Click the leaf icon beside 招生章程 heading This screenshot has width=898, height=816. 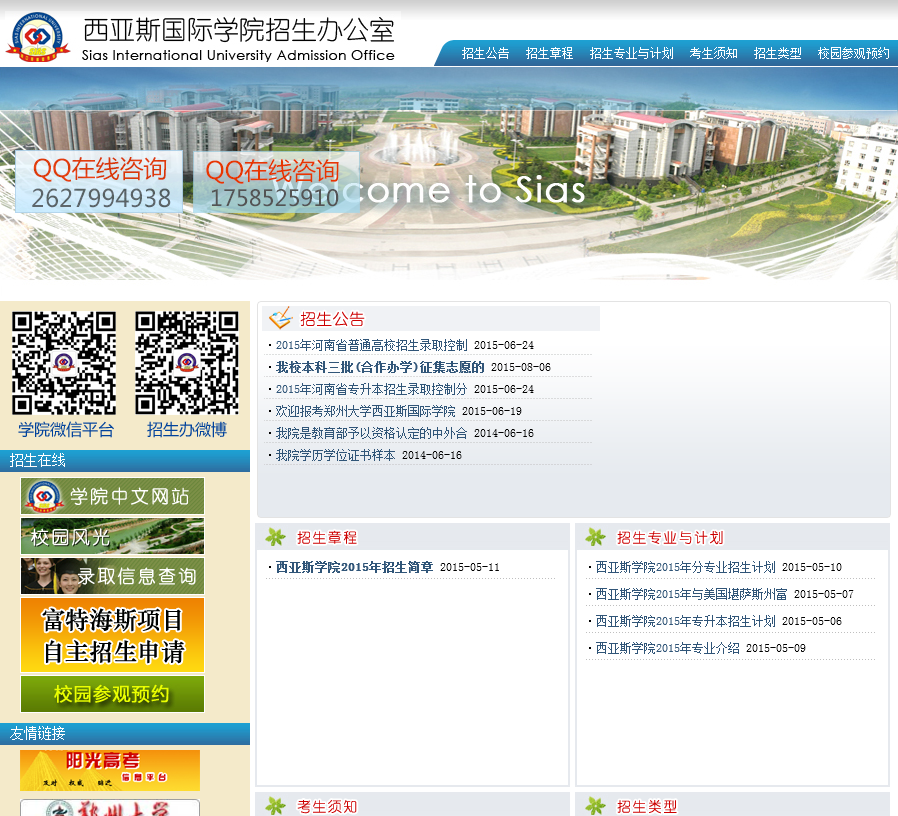(x=275, y=537)
